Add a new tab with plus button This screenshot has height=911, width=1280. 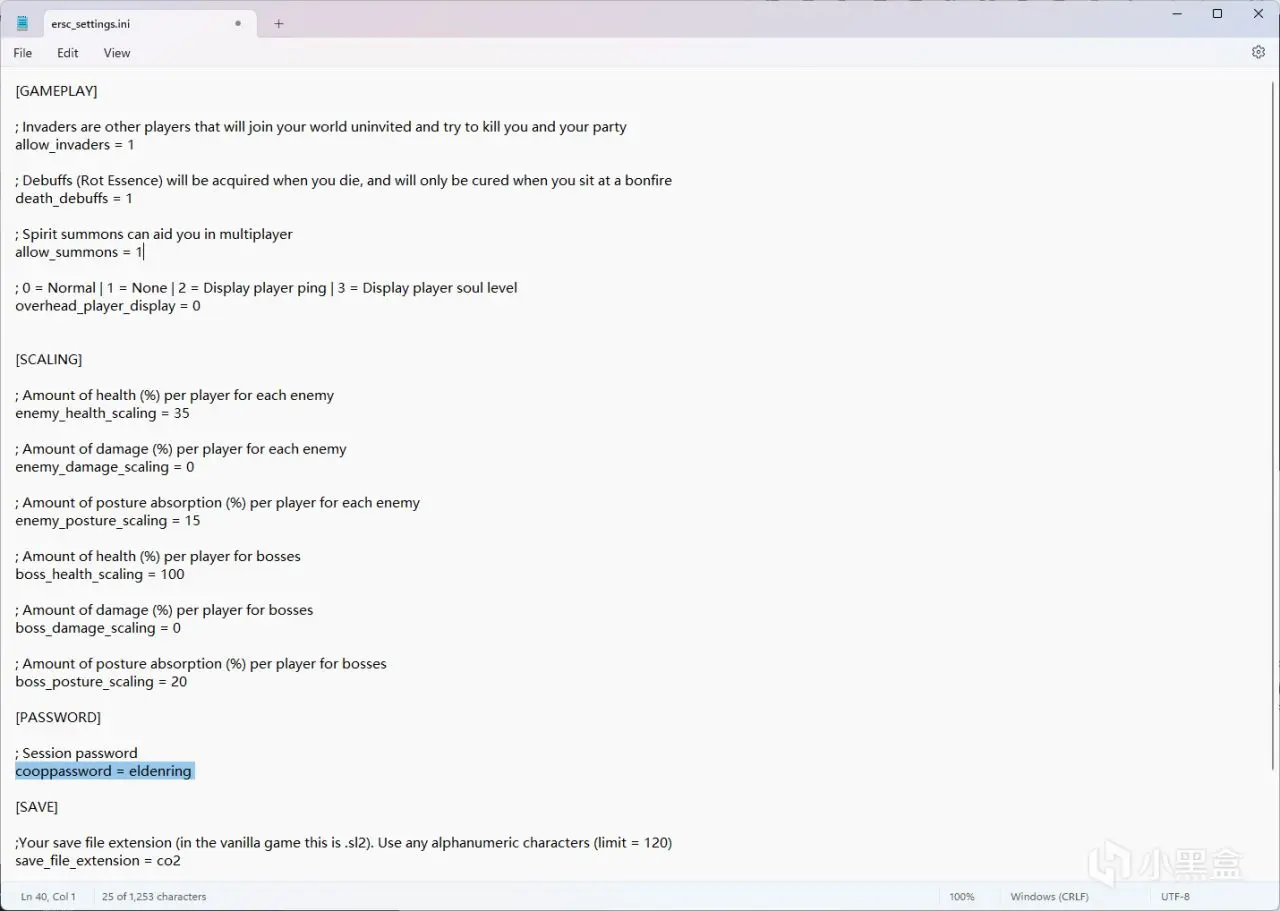click(279, 23)
